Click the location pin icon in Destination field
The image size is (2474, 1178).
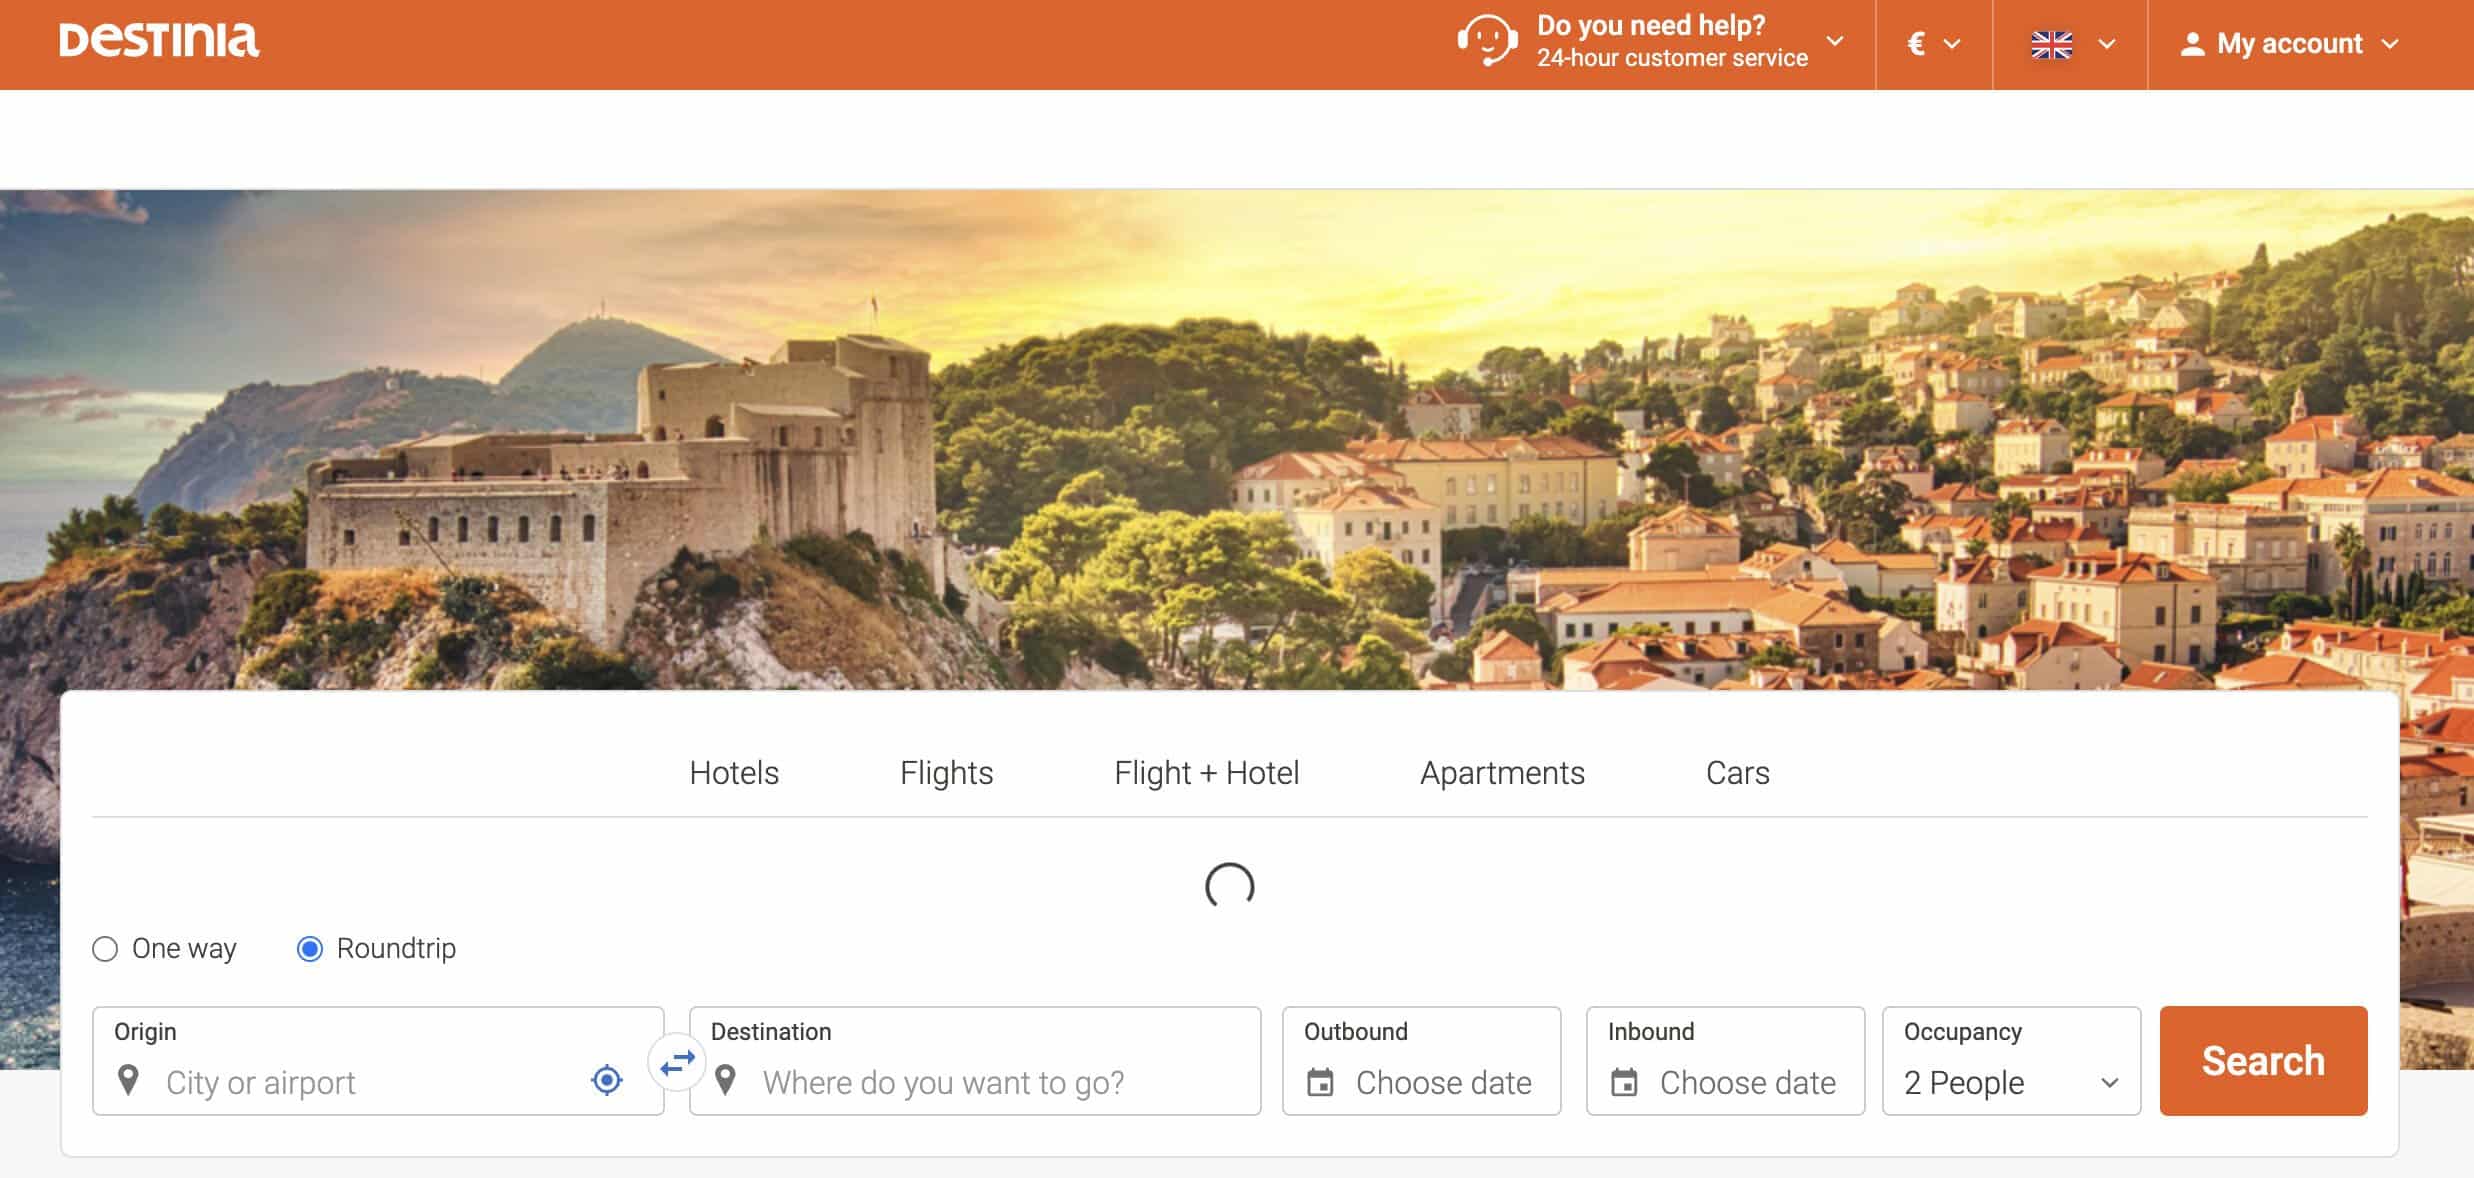point(727,1082)
